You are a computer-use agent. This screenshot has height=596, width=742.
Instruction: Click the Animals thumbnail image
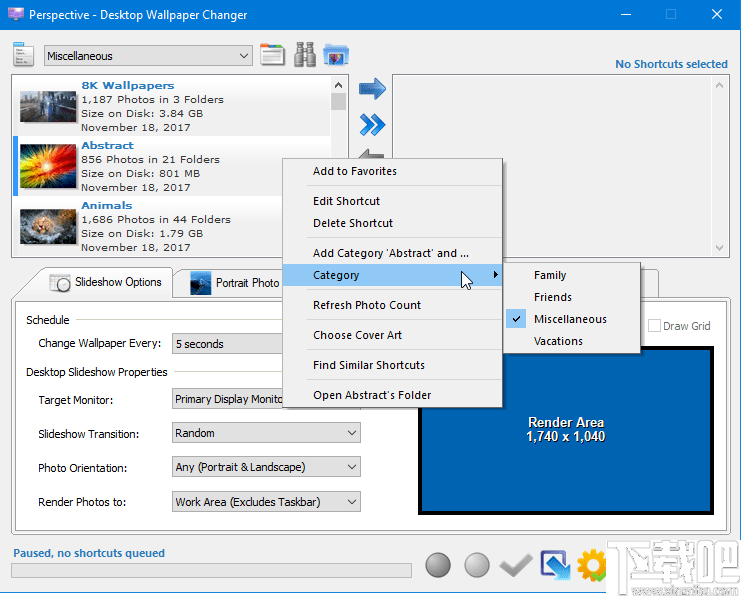pyautogui.click(x=48, y=226)
